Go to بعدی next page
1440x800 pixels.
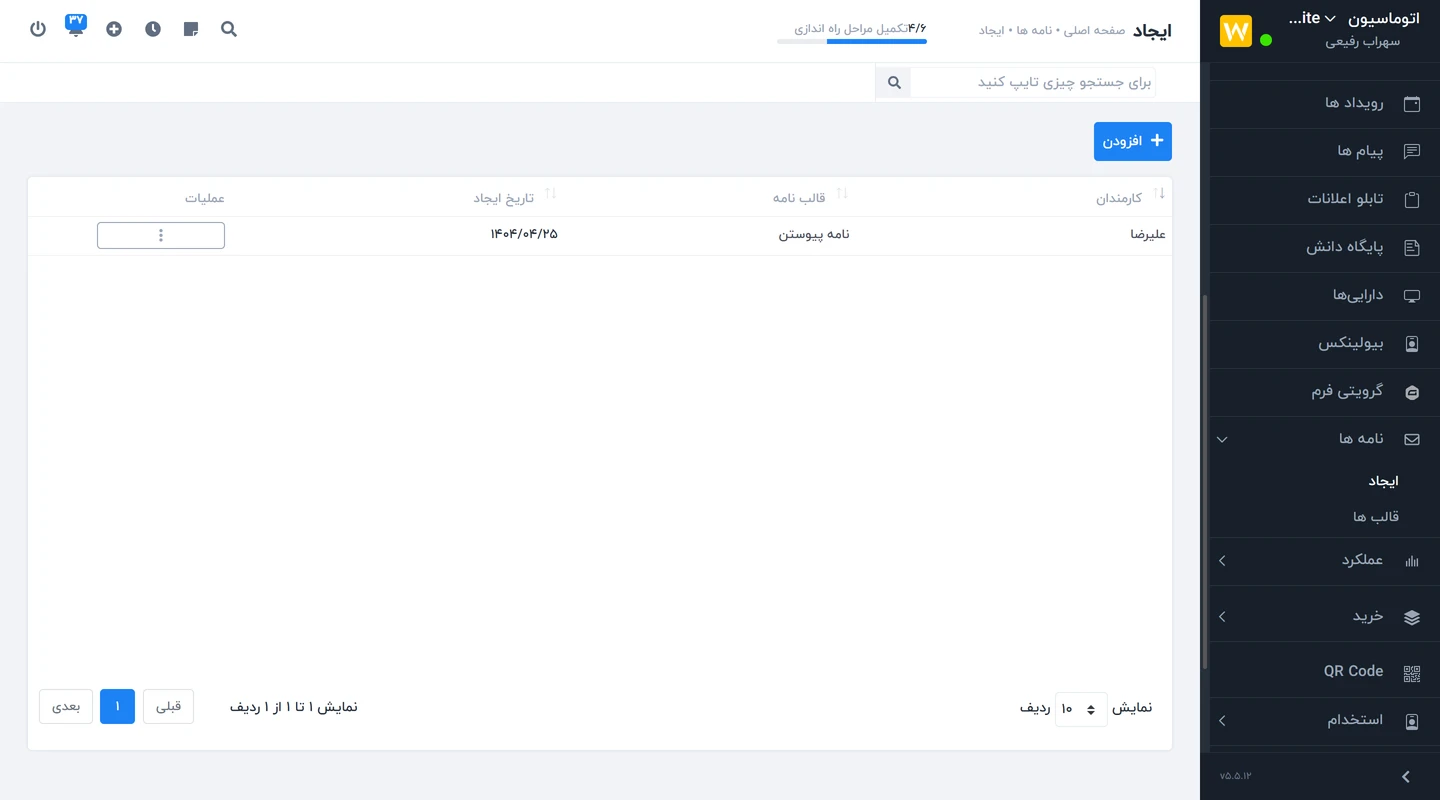pyautogui.click(x=66, y=706)
